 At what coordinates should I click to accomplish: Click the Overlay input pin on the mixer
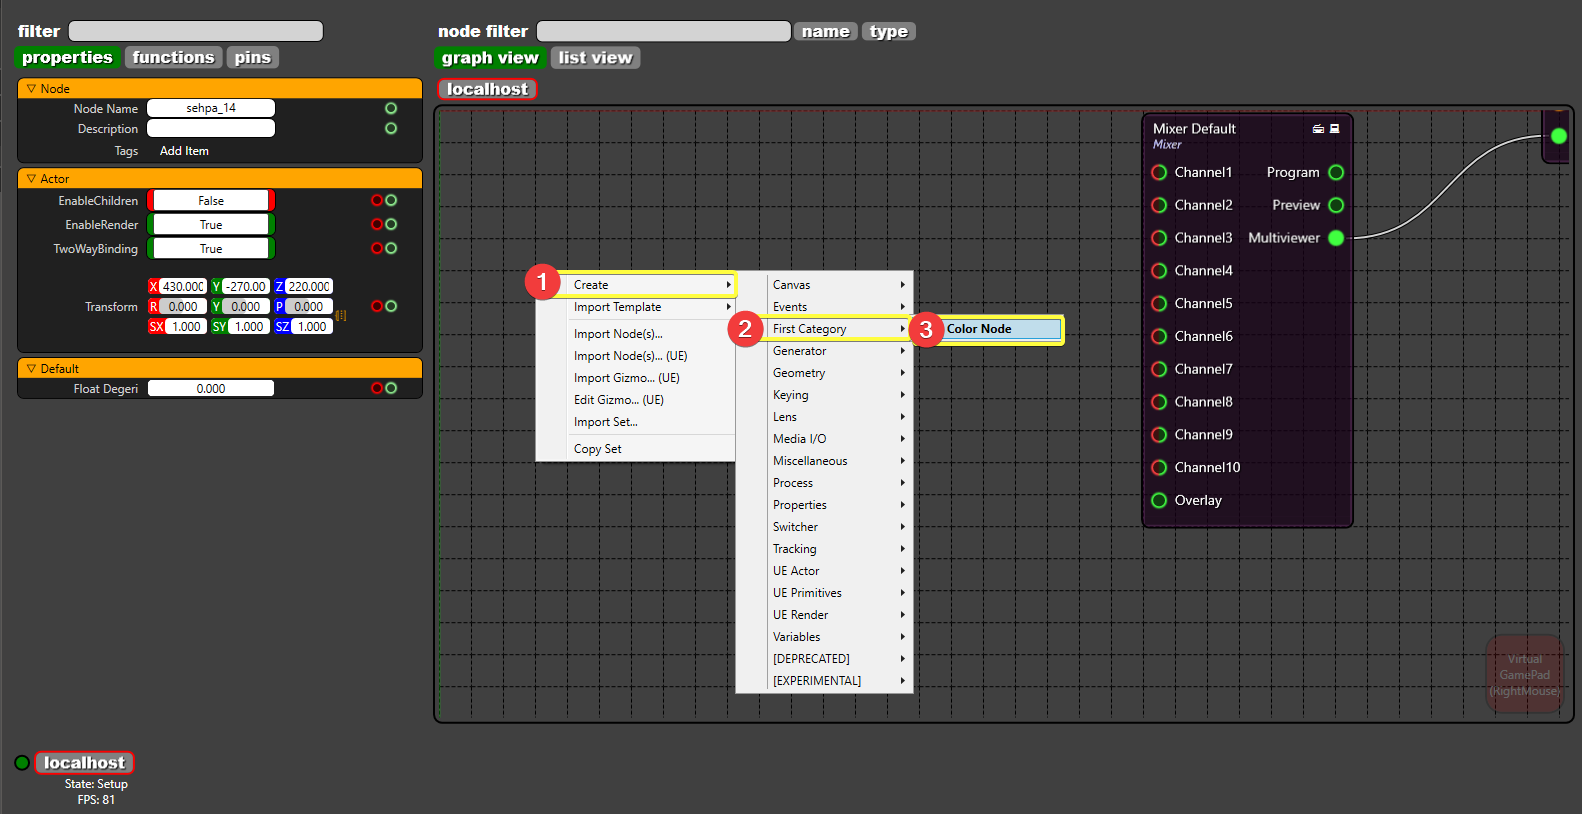coord(1159,501)
